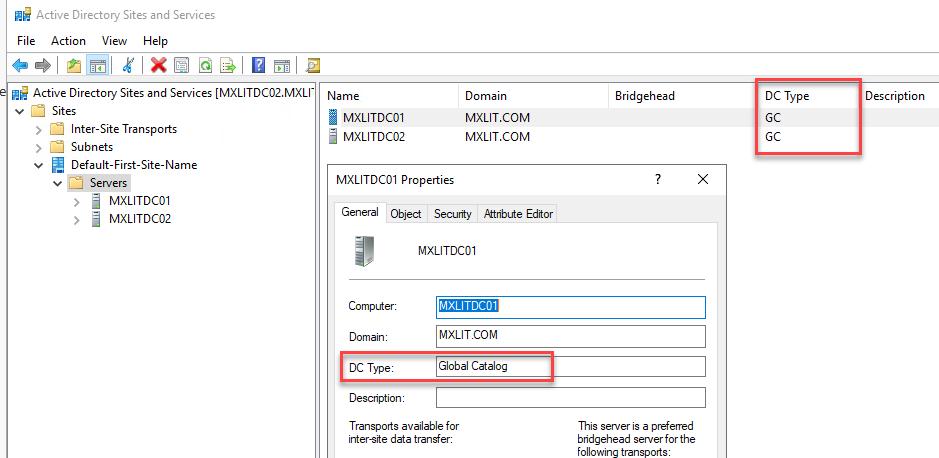Image resolution: width=939 pixels, height=458 pixels.
Task: Click the Back arrow in the toolbar
Action: [x=19, y=66]
